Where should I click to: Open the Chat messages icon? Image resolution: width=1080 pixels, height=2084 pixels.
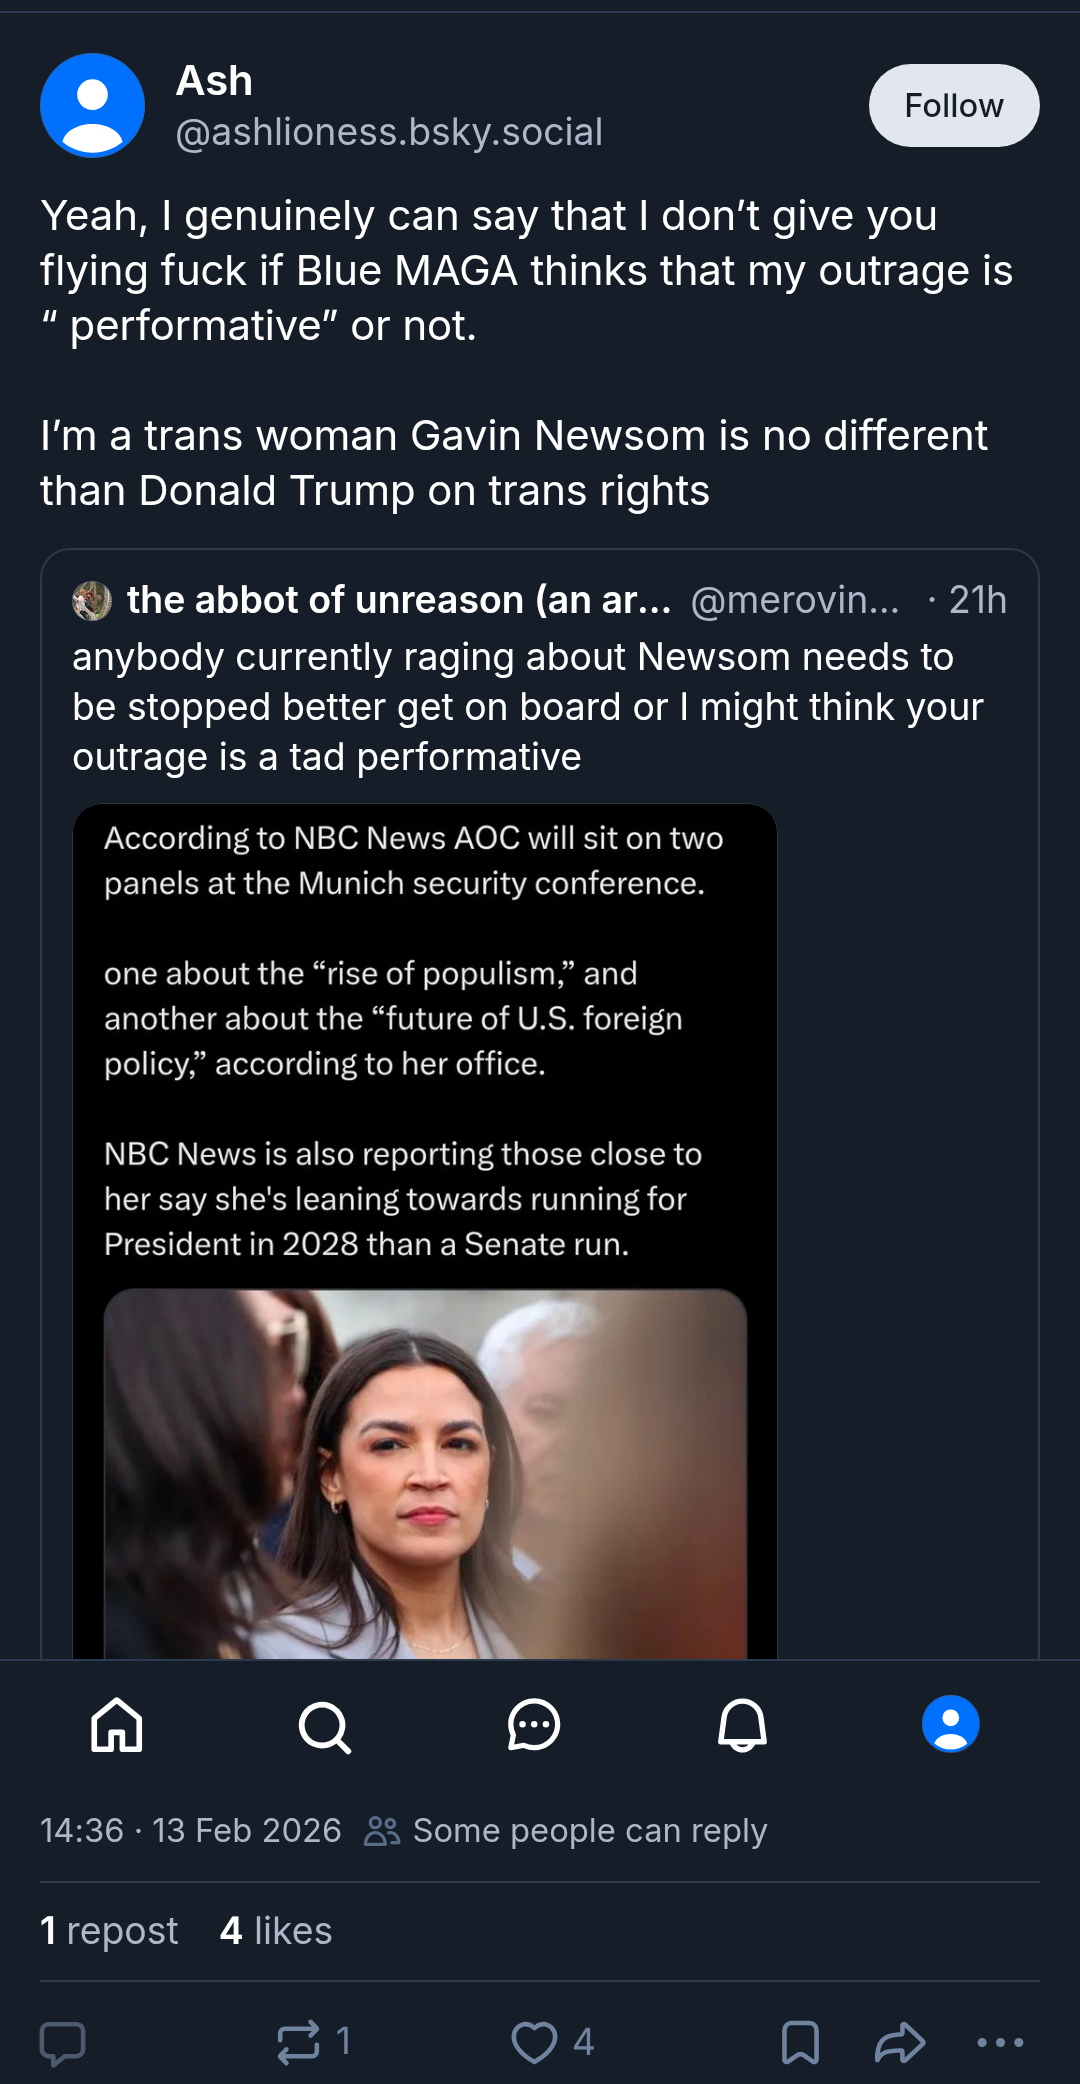[x=534, y=1725]
